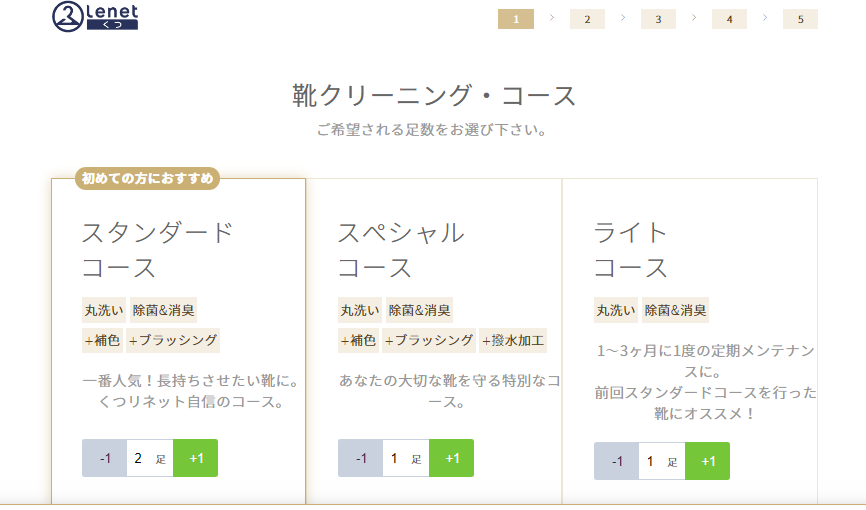The image size is (866, 510).
Task: Click 丸洗い tag in スペシャルコース
Action: tap(360, 310)
